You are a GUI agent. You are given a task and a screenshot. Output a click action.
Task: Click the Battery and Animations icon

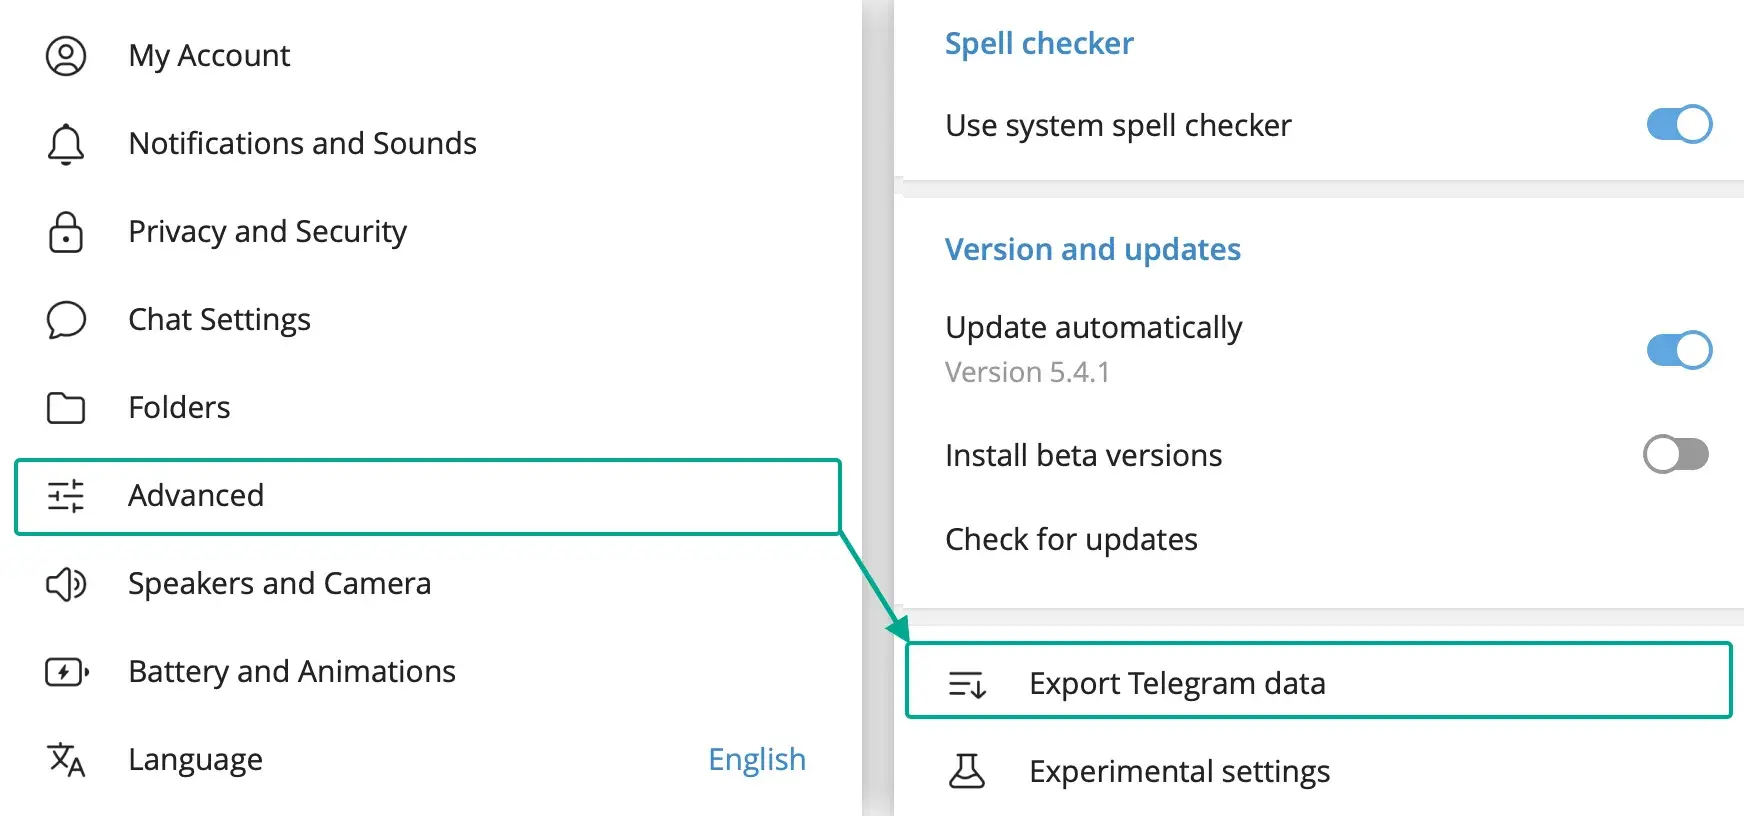pos(66,672)
